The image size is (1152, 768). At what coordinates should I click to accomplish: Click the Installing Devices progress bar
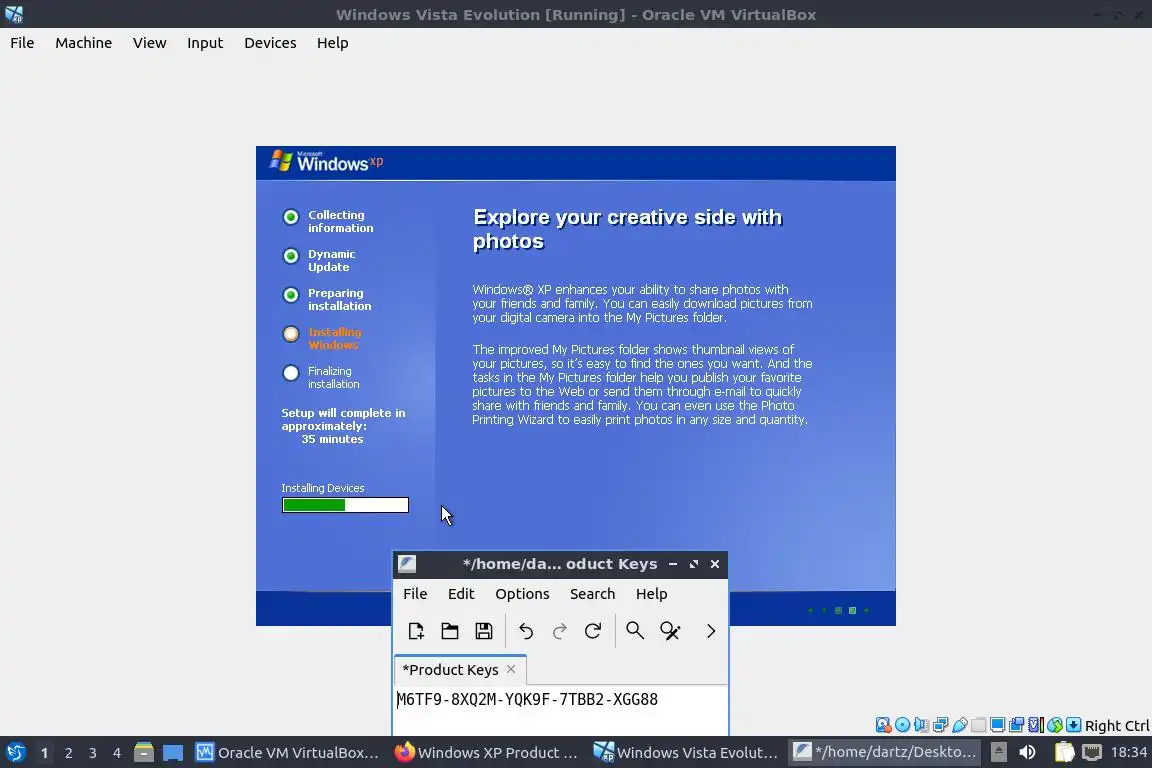pyautogui.click(x=345, y=505)
